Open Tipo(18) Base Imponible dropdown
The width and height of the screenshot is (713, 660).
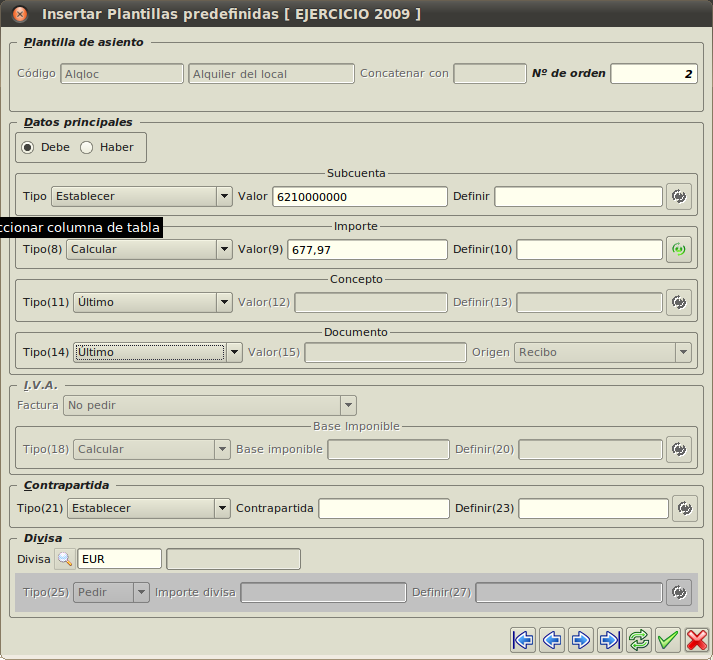point(151,449)
